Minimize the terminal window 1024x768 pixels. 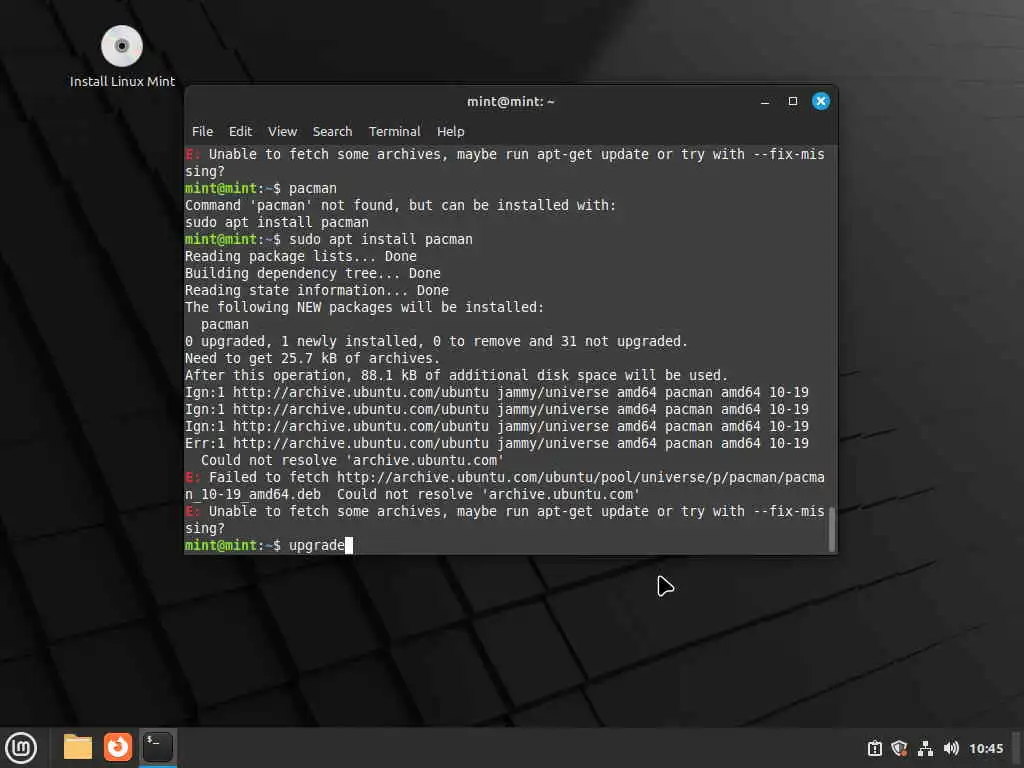[x=765, y=101]
